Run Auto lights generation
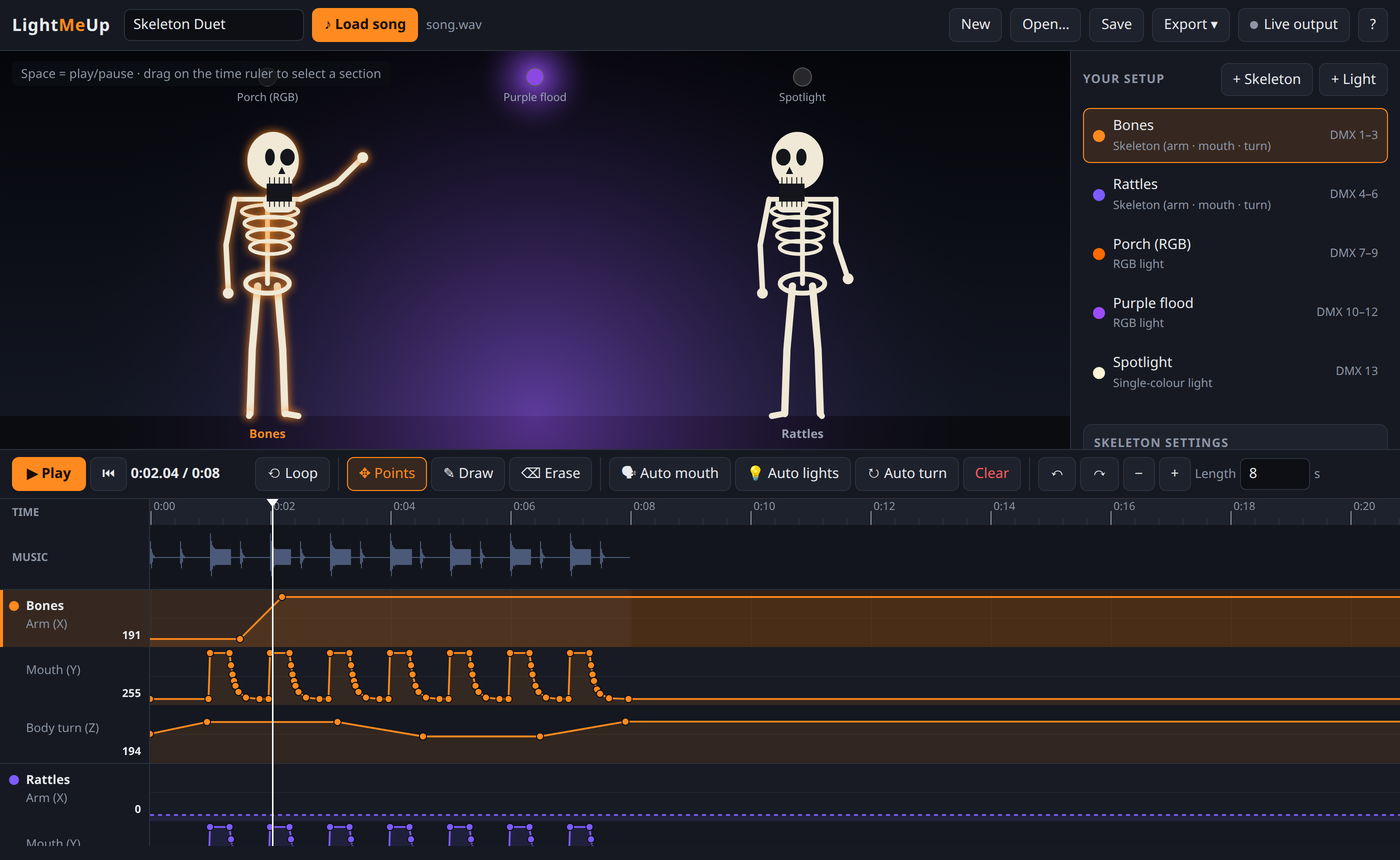This screenshot has width=1400, height=860. (793, 473)
